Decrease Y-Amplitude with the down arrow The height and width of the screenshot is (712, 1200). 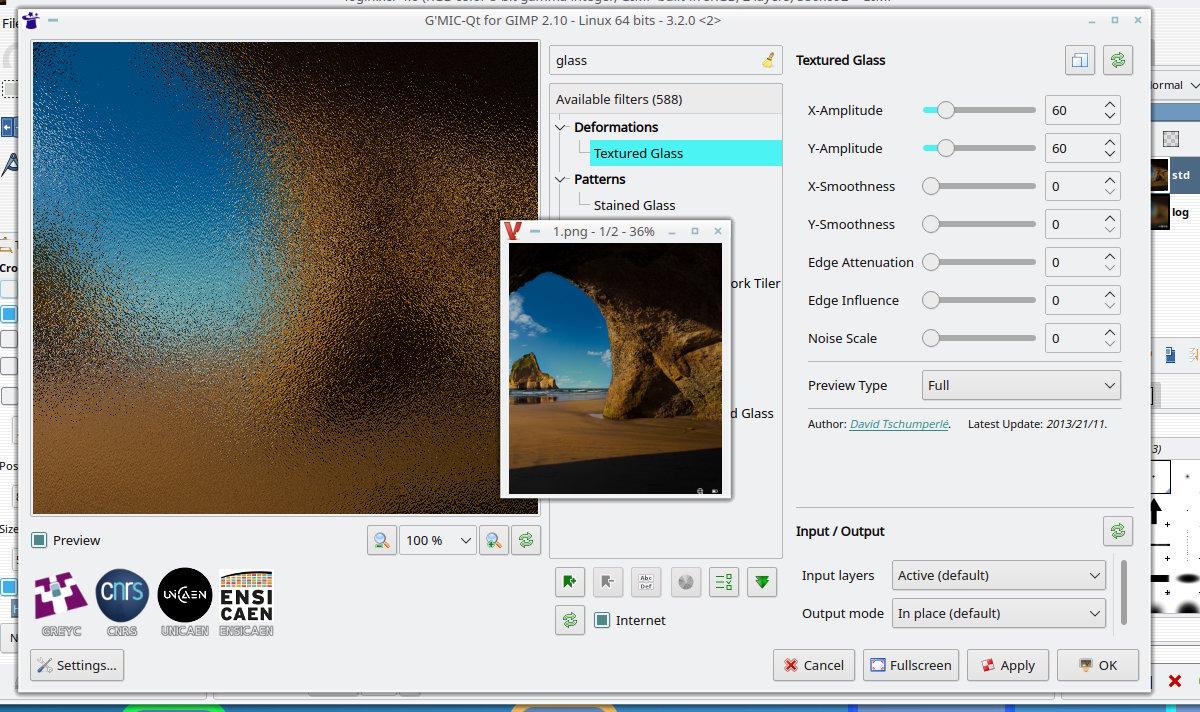click(1110, 155)
